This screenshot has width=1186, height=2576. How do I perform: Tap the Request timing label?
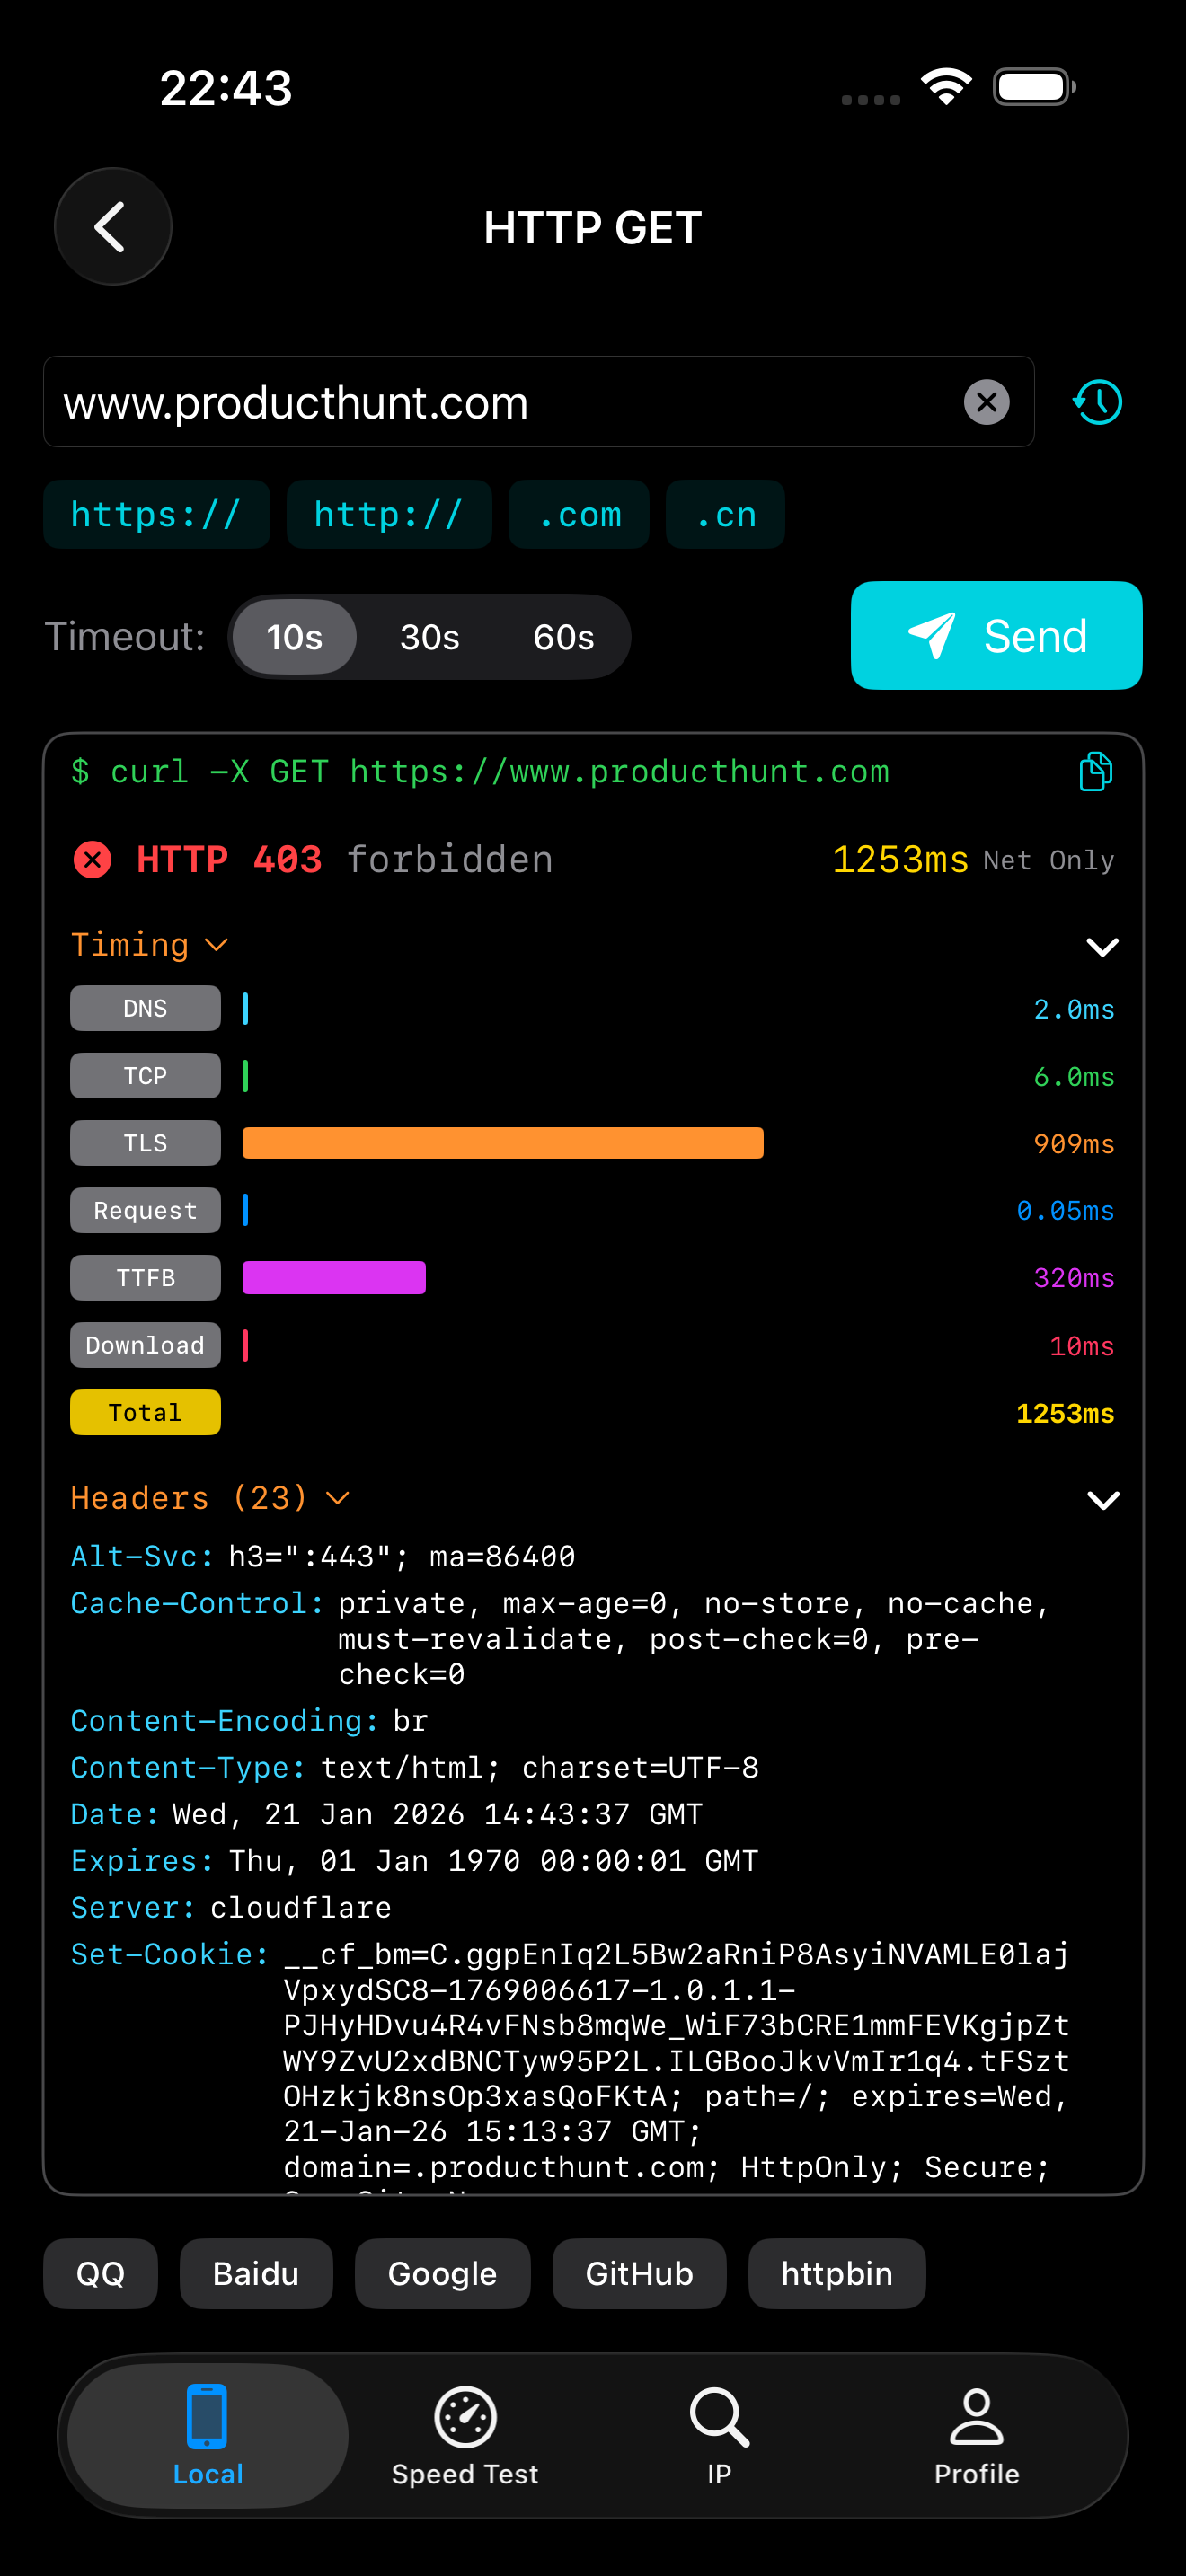click(x=145, y=1210)
